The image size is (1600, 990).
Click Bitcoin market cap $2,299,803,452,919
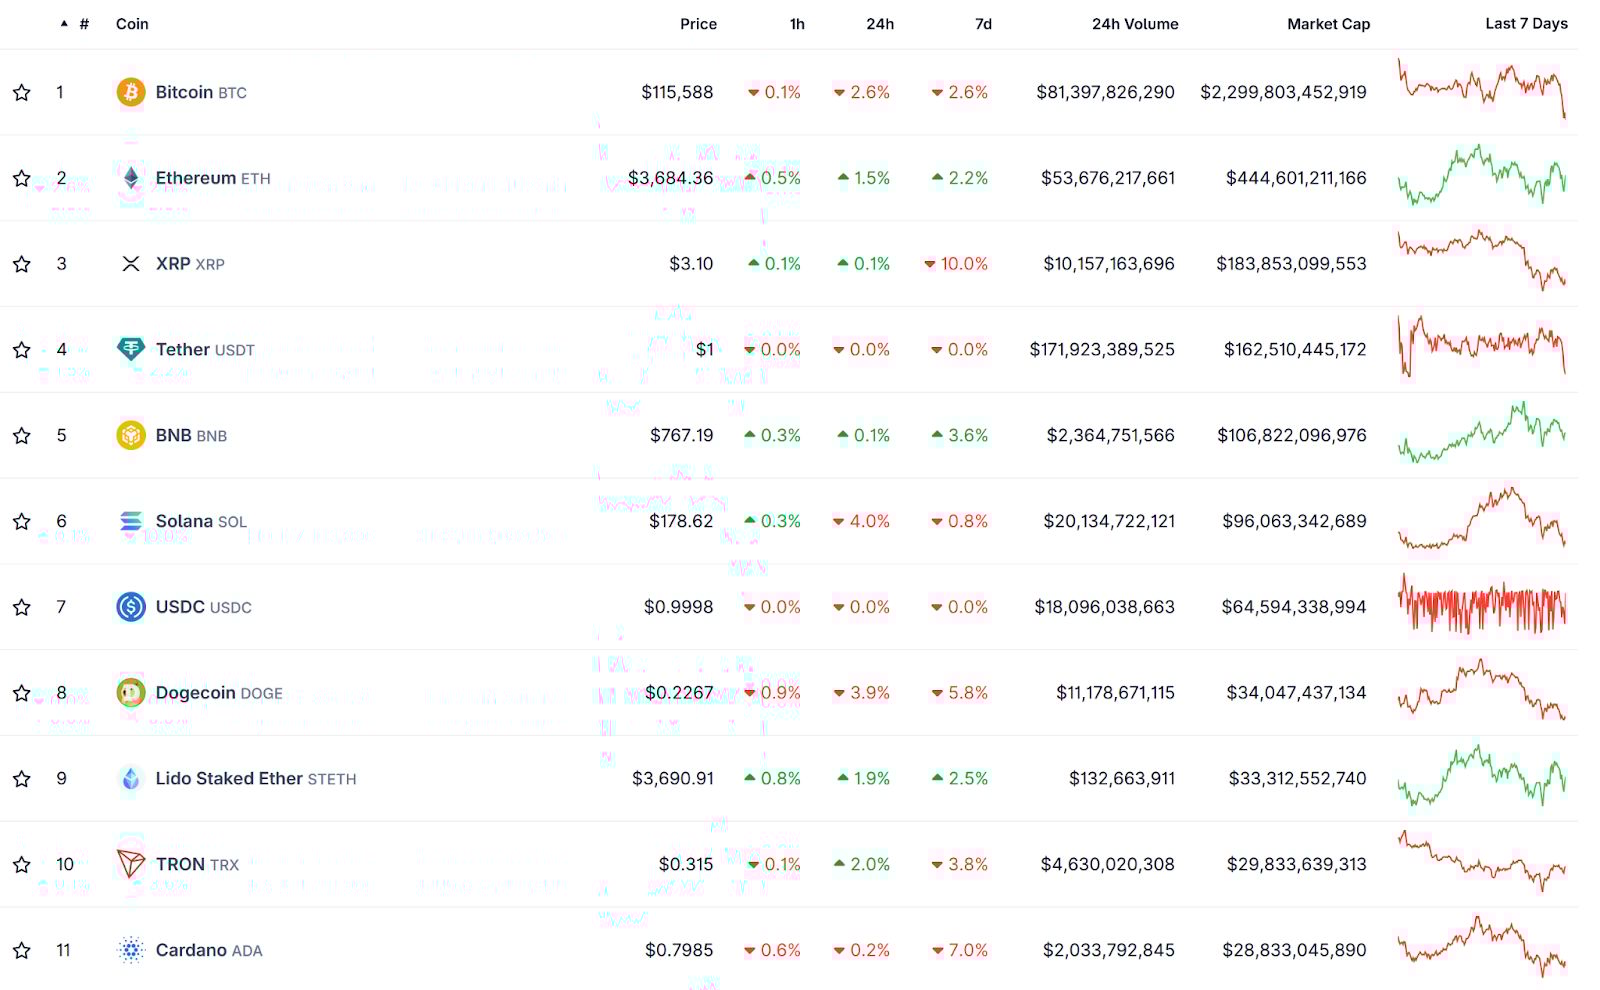point(1283,92)
